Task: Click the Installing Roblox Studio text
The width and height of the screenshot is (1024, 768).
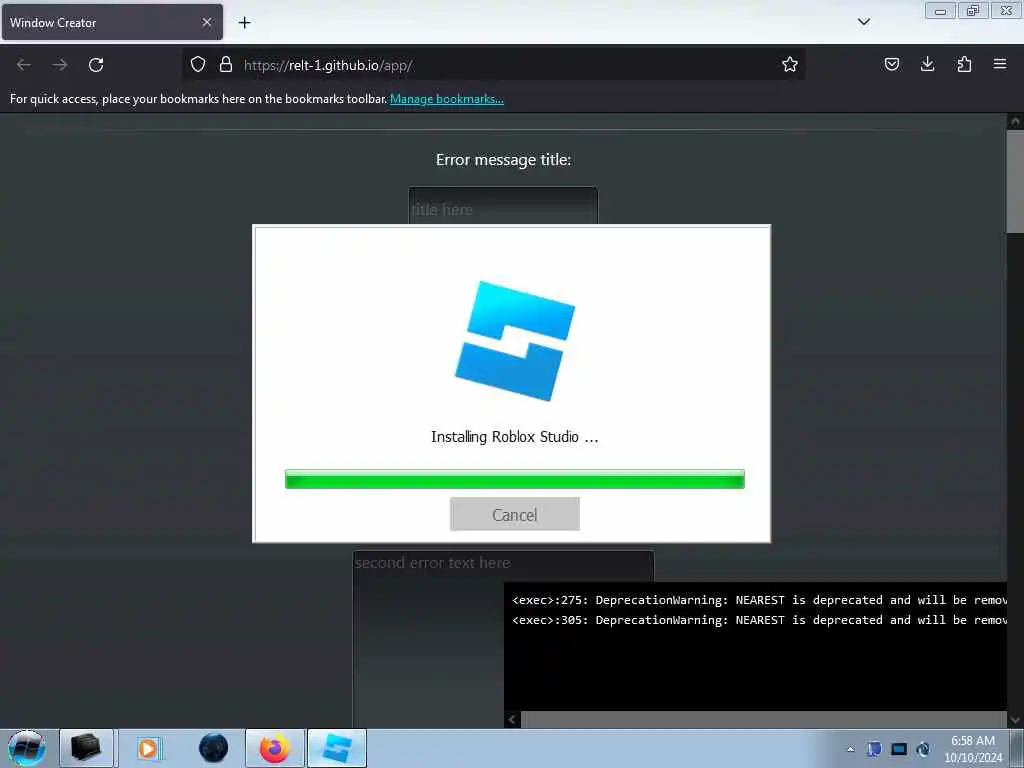Action: [515, 437]
